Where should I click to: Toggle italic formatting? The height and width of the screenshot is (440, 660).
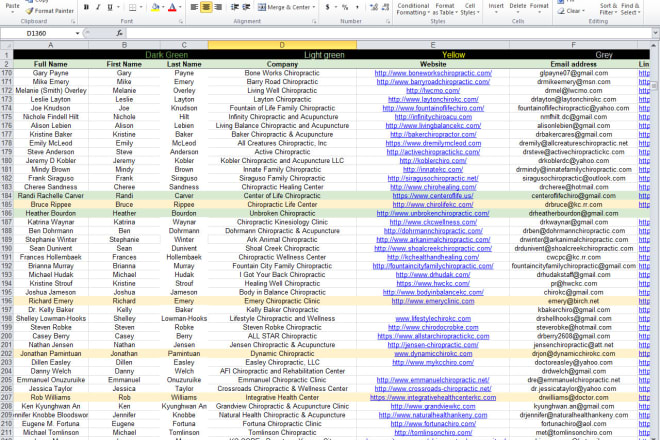click(98, 7)
